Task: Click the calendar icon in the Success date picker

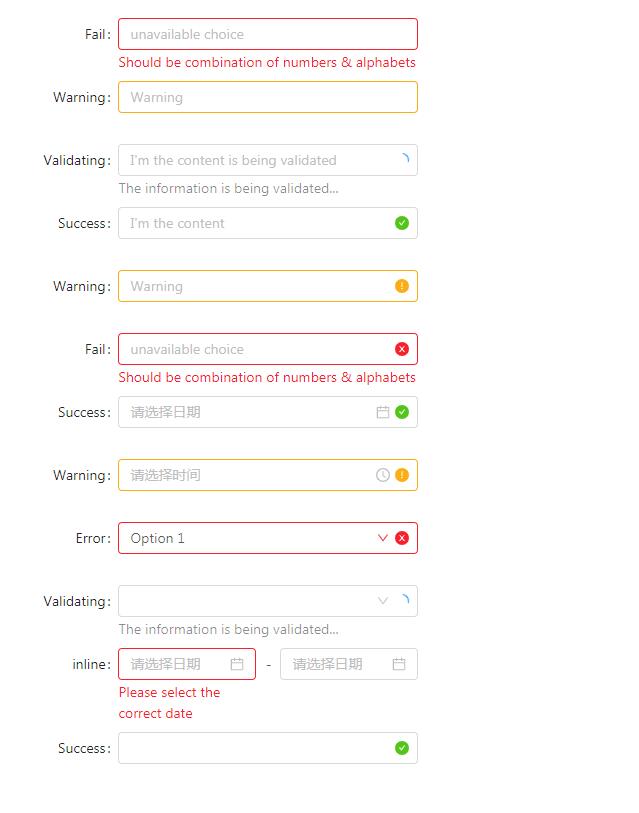Action: 381,412
